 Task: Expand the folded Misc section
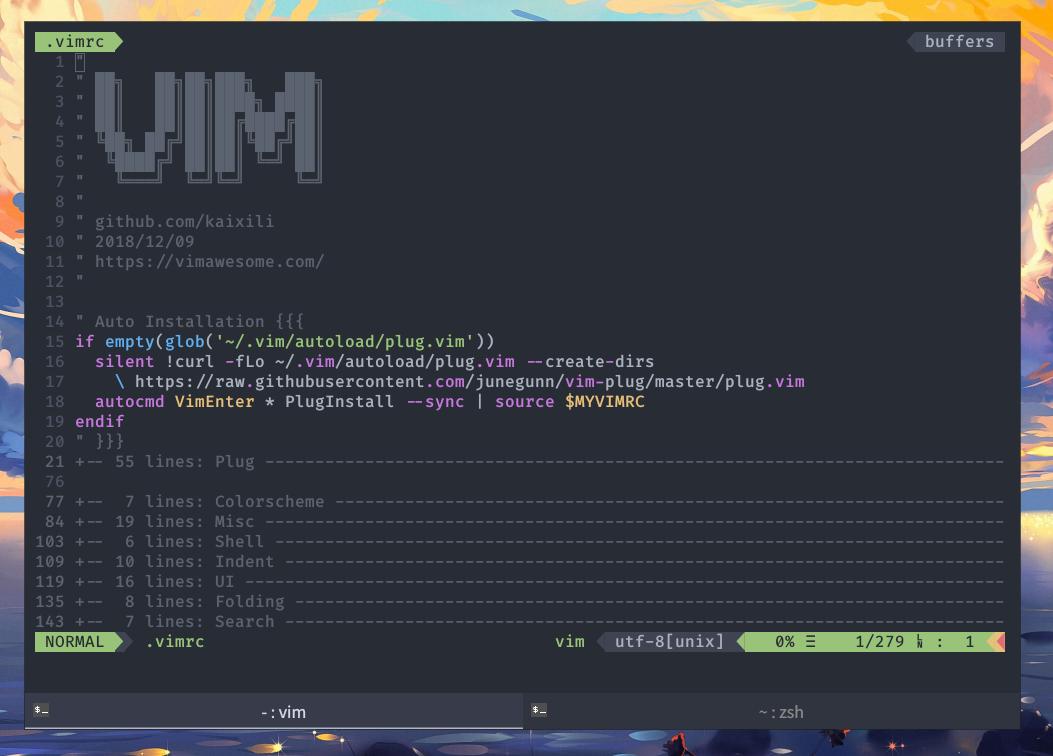click(539, 522)
